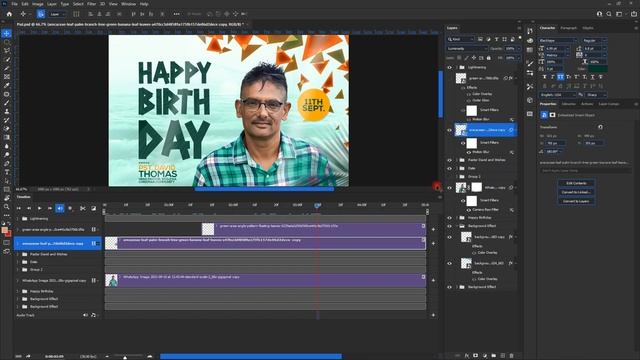Click the three-dots more options icon
640x360 pixels.
coord(176,14)
